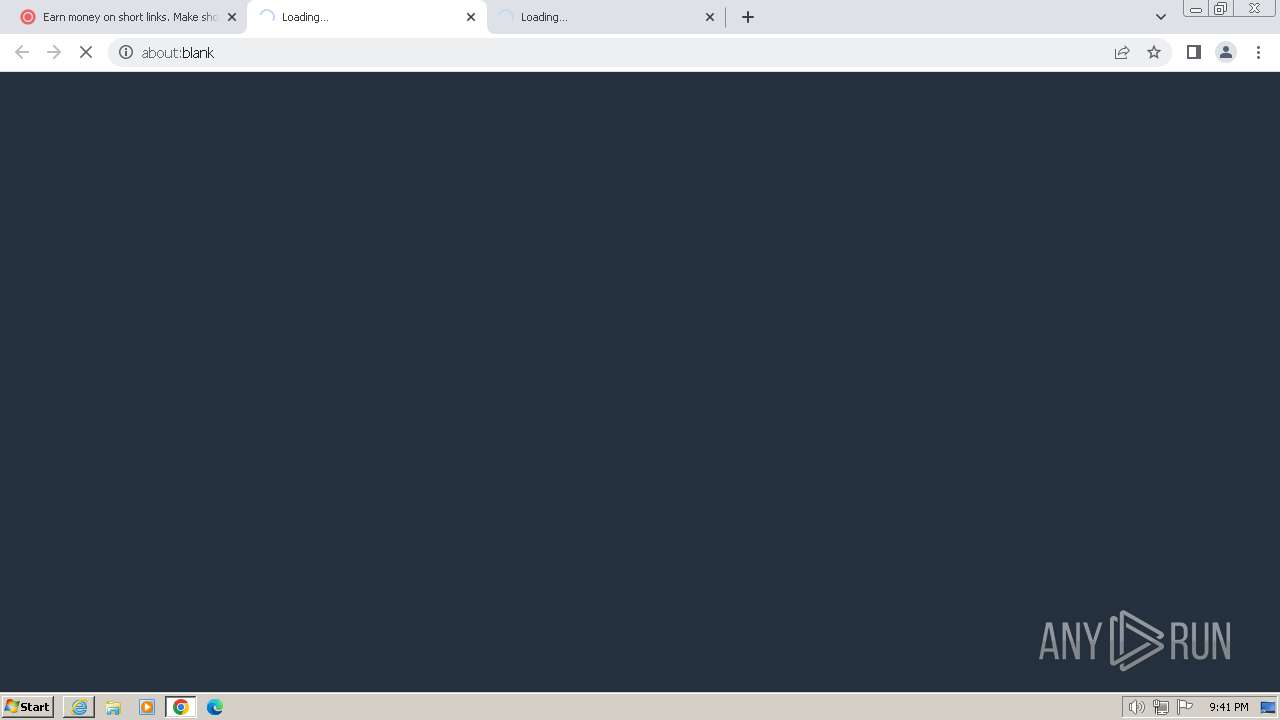Open the Action Center flag icon
The width and height of the screenshot is (1280, 720).
pos(1185,707)
